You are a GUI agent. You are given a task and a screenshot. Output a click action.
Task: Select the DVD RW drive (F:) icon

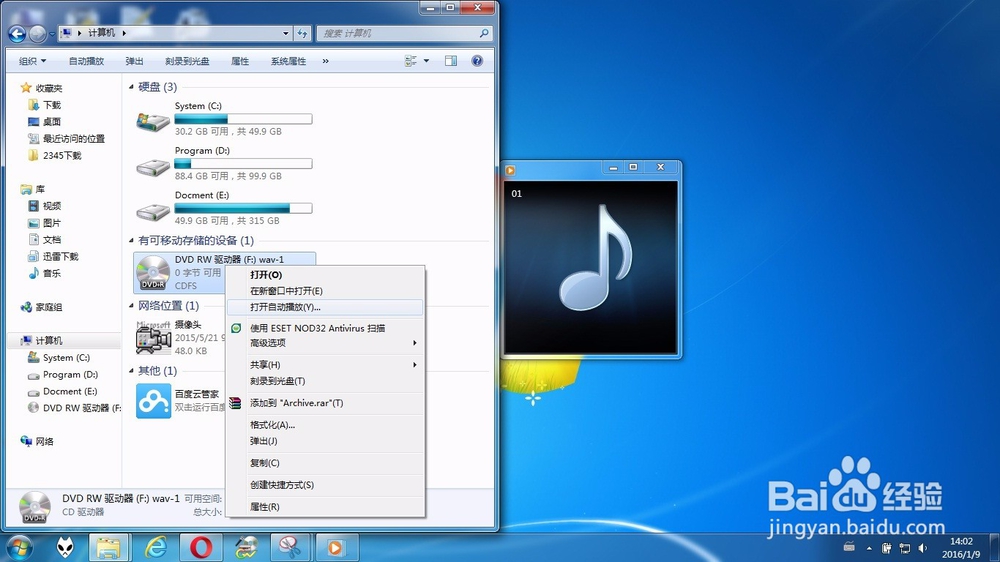(153, 272)
